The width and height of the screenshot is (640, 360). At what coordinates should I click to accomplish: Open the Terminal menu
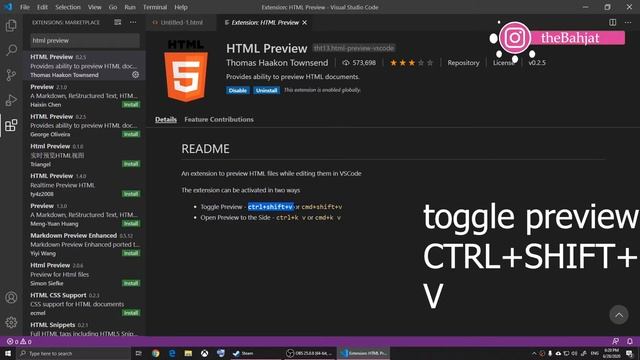click(x=155, y=7)
